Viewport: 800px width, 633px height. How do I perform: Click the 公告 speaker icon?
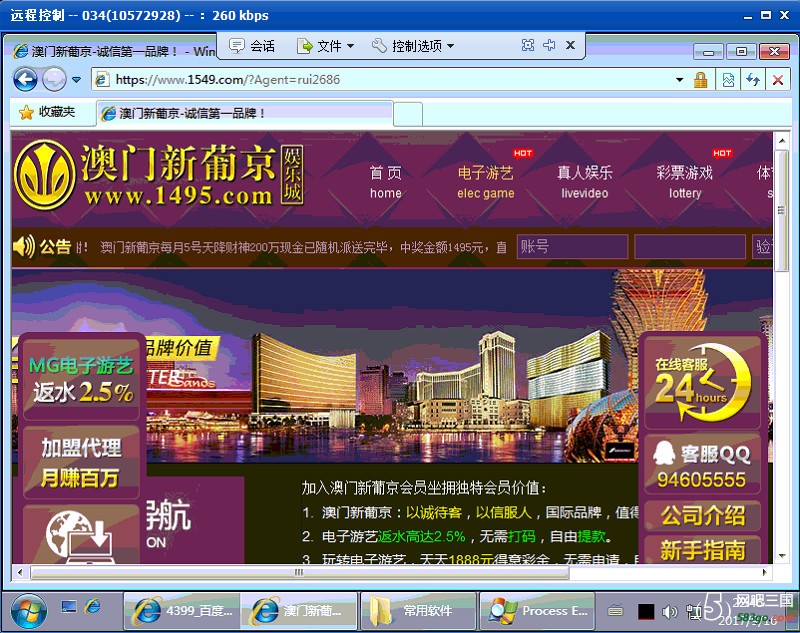pos(23,246)
